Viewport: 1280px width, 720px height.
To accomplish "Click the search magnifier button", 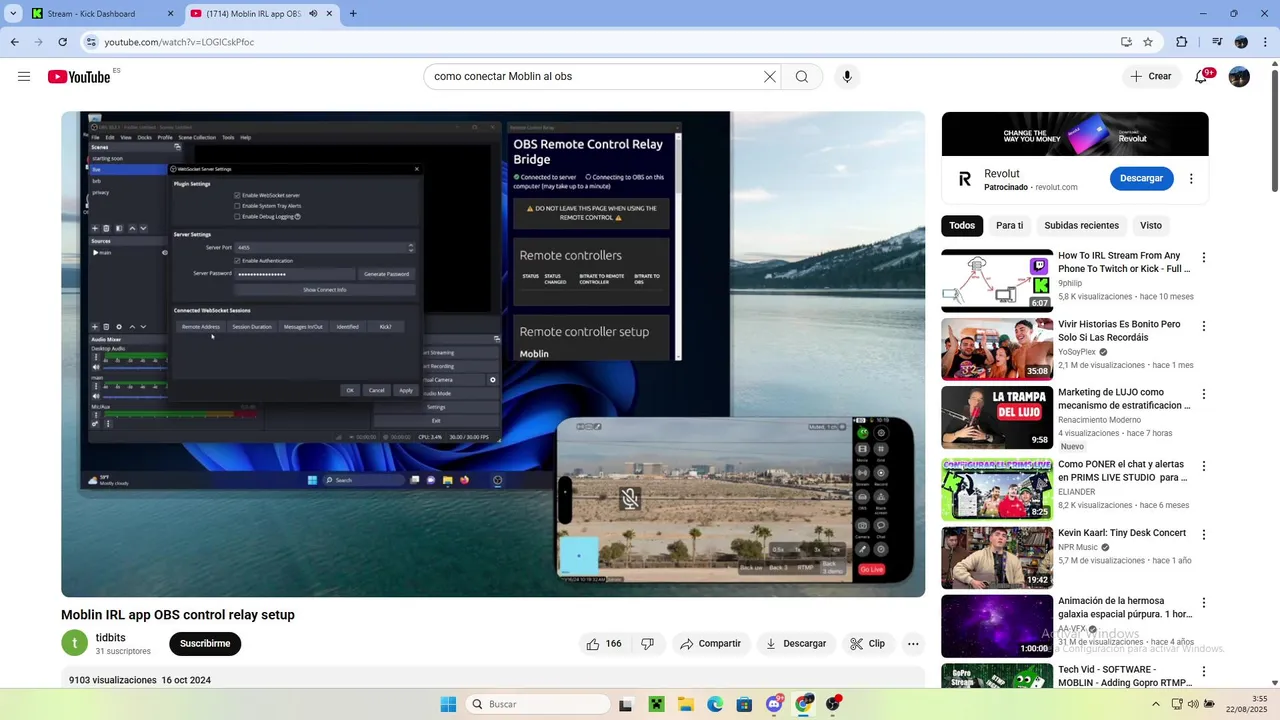I will coord(802,77).
